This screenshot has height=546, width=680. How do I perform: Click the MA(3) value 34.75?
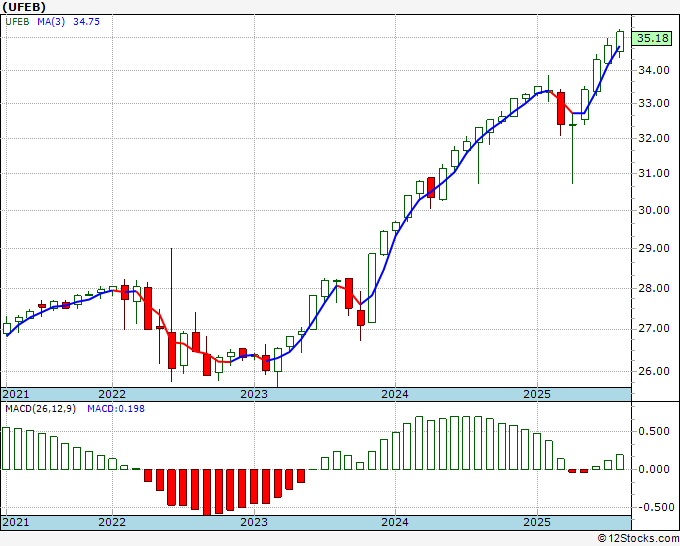point(86,22)
